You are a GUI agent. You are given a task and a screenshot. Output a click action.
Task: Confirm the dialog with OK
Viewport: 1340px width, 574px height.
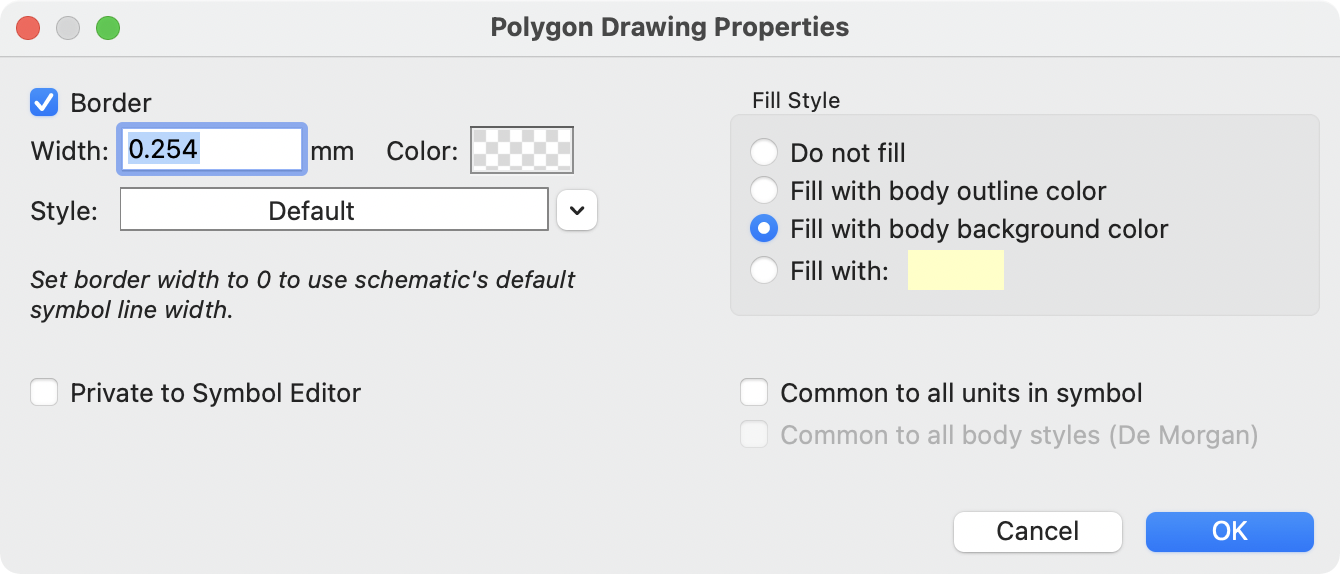1229,531
